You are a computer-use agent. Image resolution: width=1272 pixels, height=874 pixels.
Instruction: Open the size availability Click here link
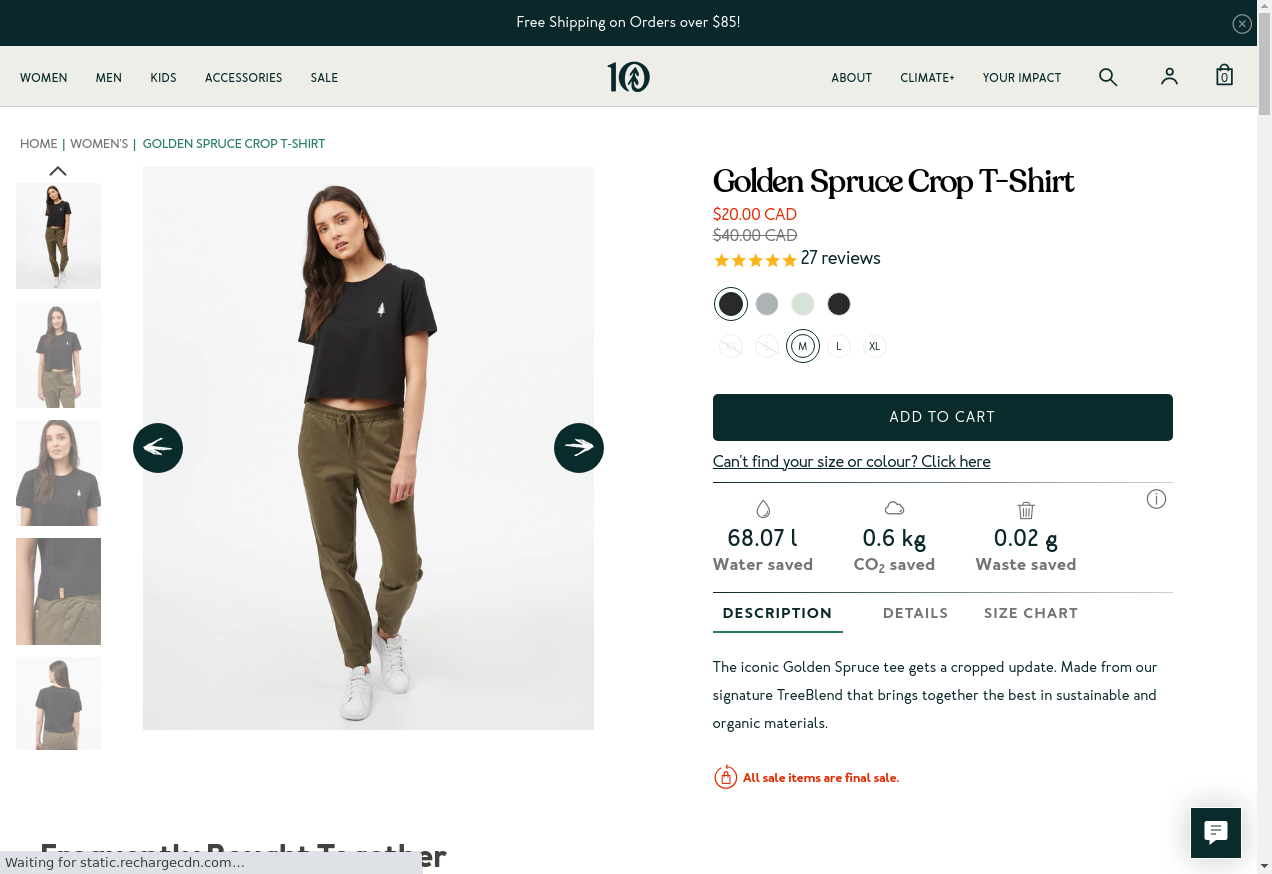(851, 462)
